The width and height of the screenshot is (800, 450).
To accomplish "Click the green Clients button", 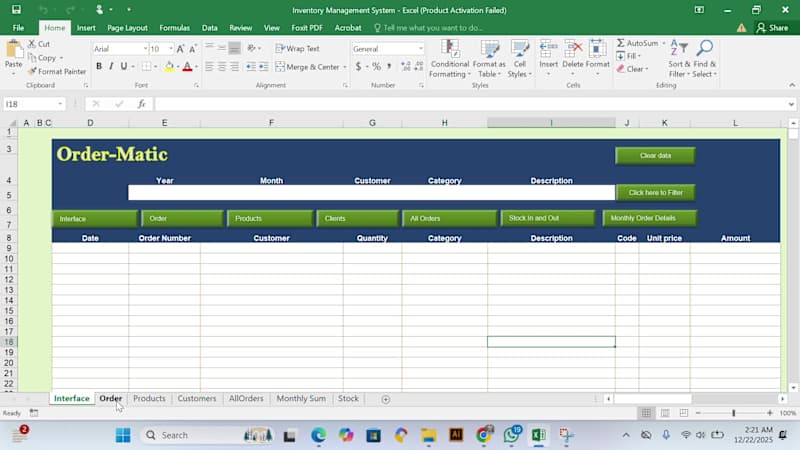I will (x=357, y=218).
